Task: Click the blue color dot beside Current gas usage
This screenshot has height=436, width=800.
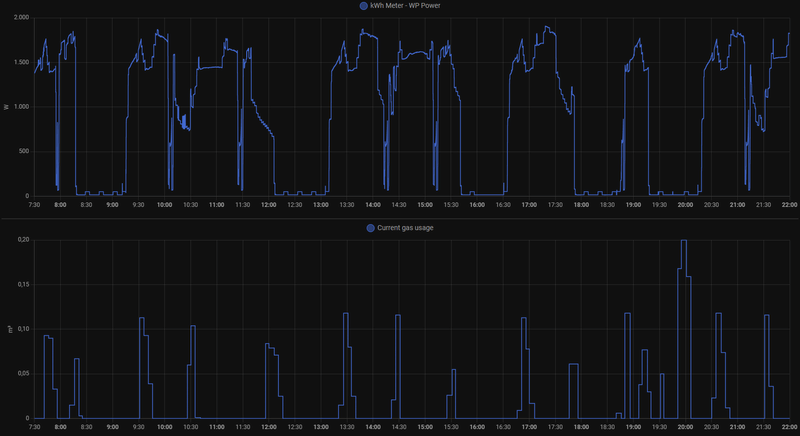Action: pos(371,228)
